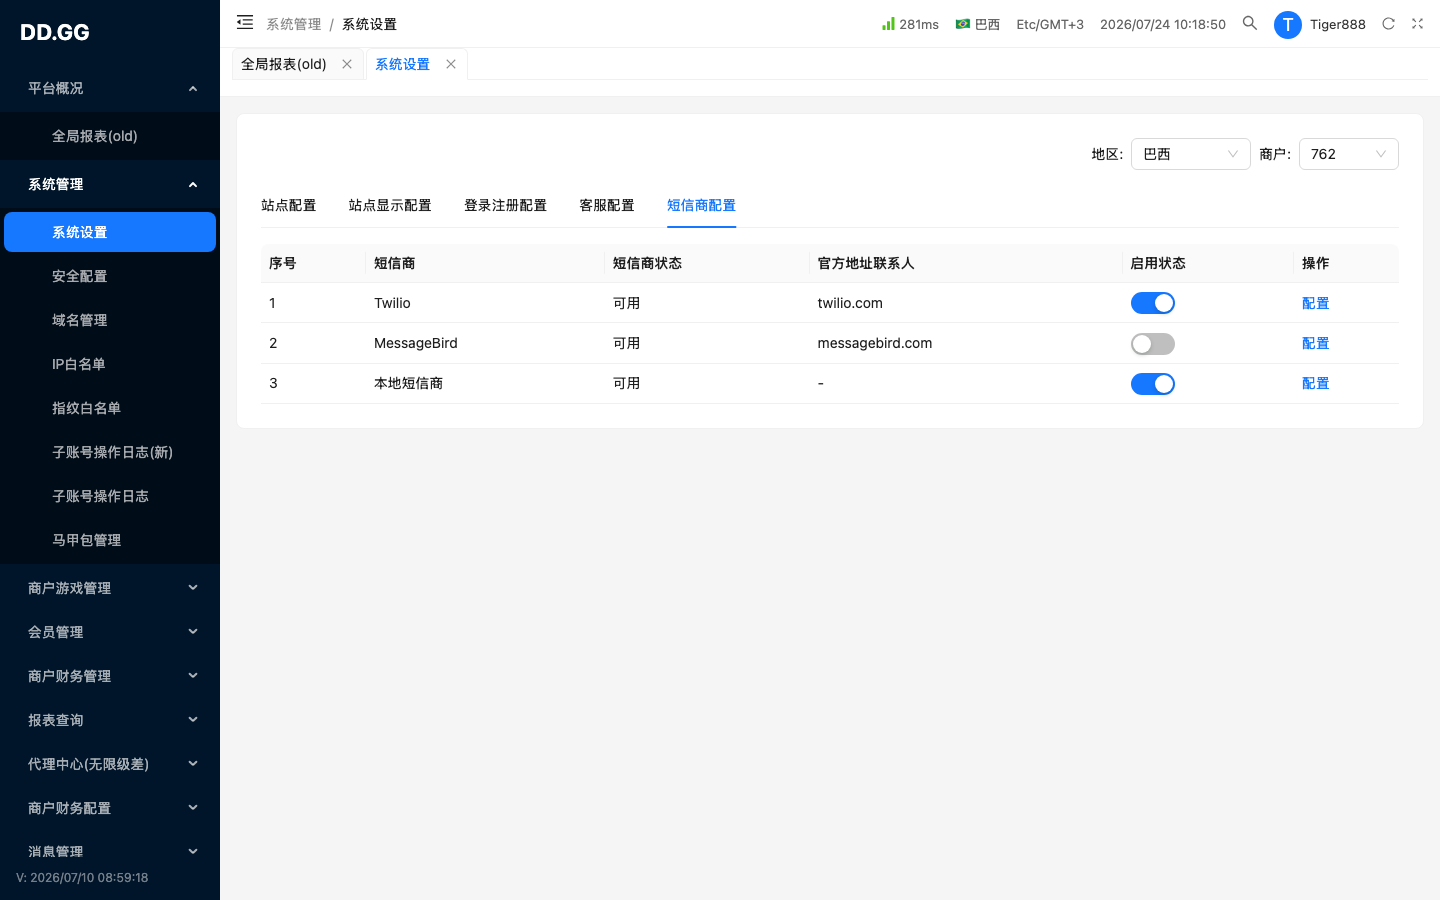Image resolution: width=1440 pixels, height=900 pixels.
Task: Click the 2026/07/24 datetime display
Action: [x=1163, y=24]
